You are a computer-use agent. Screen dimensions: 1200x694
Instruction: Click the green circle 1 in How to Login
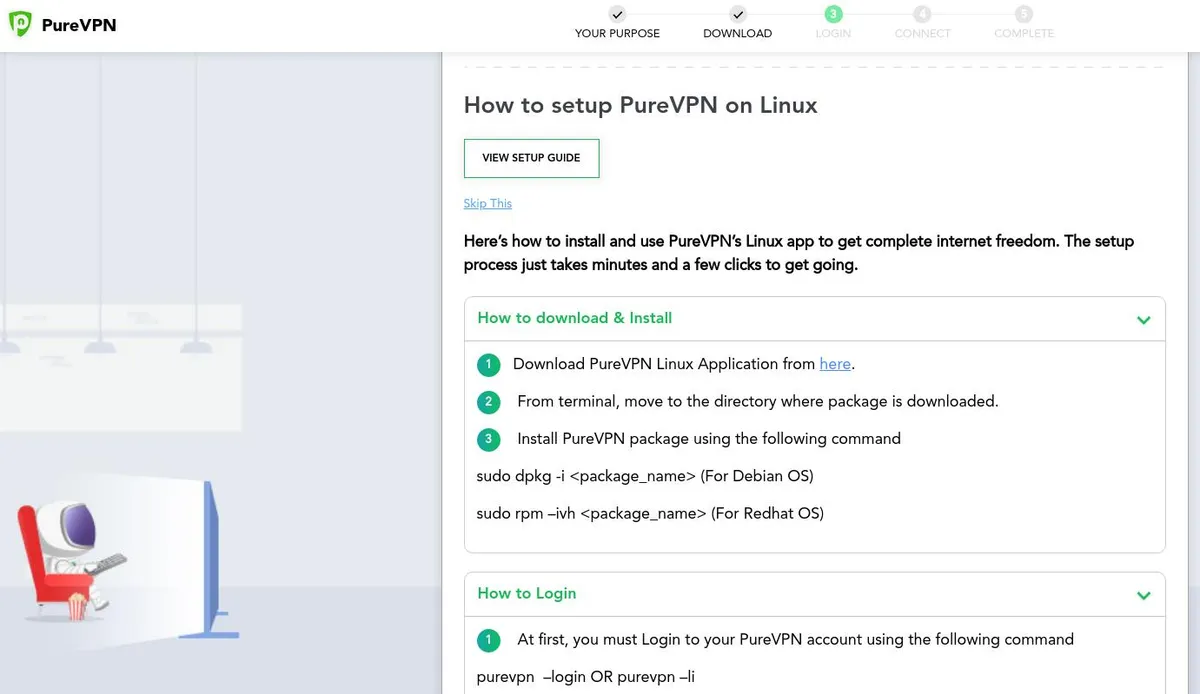[x=488, y=640]
